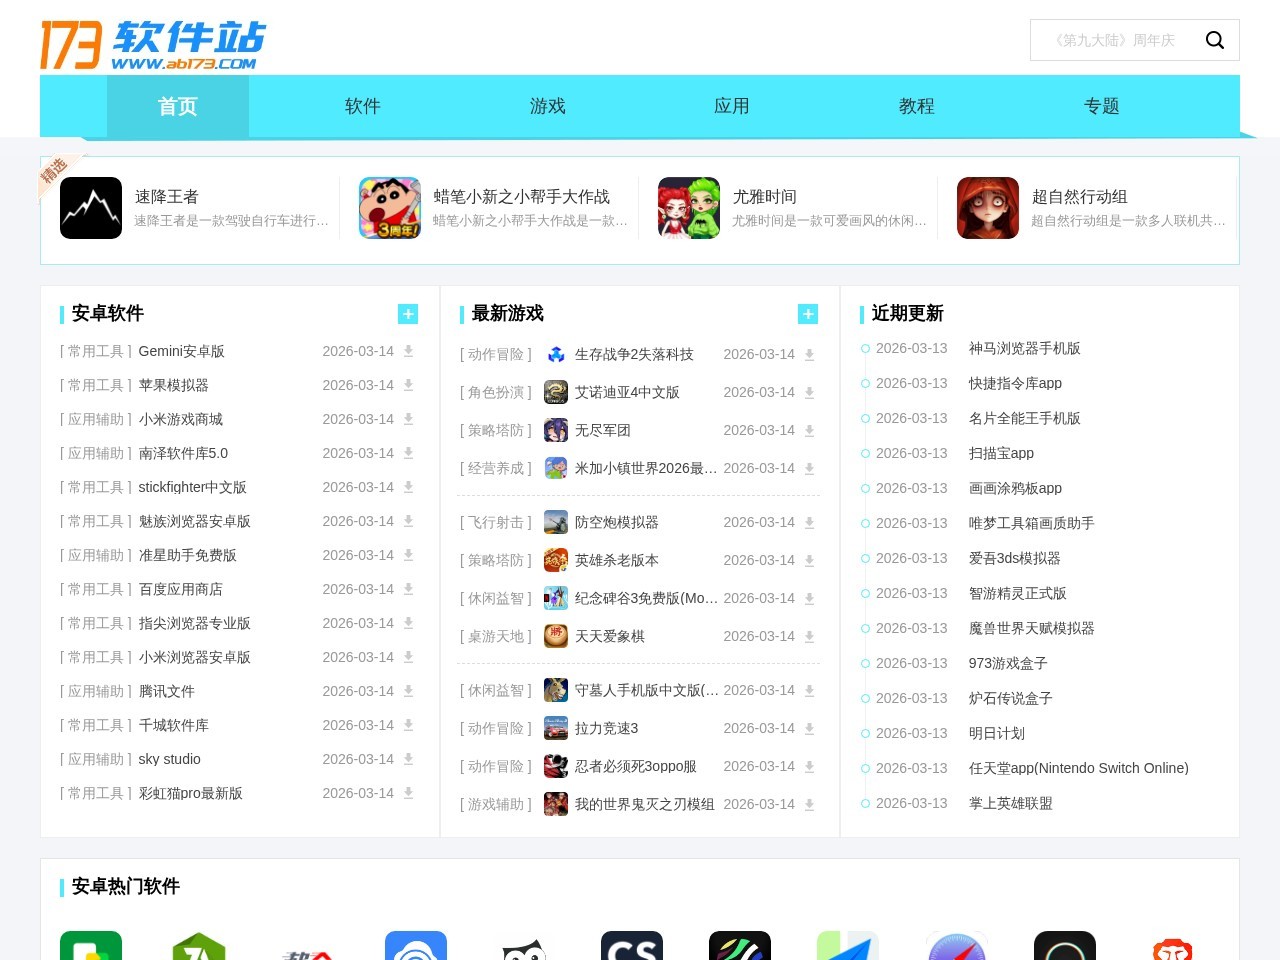Open the 专题 menu item

[x=1101, y=106]
